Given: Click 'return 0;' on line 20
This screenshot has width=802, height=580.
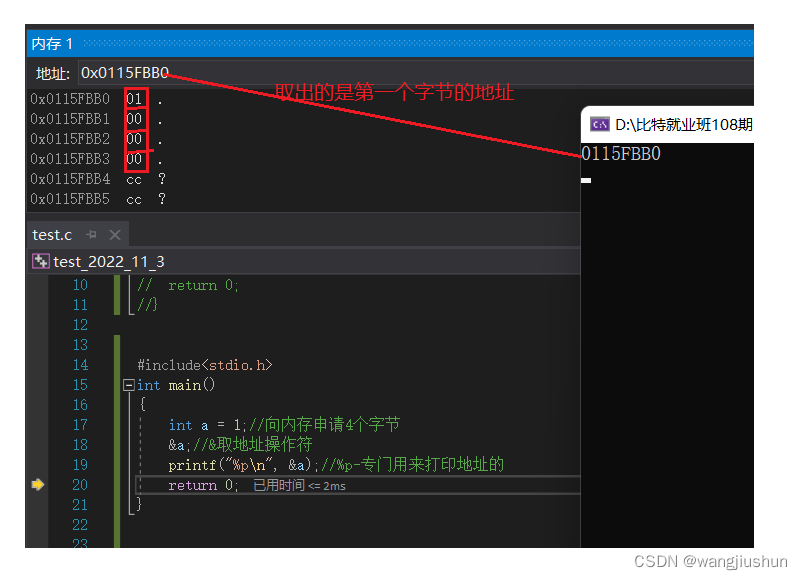Looking at the screenshot, I should (x=203, y=485).
